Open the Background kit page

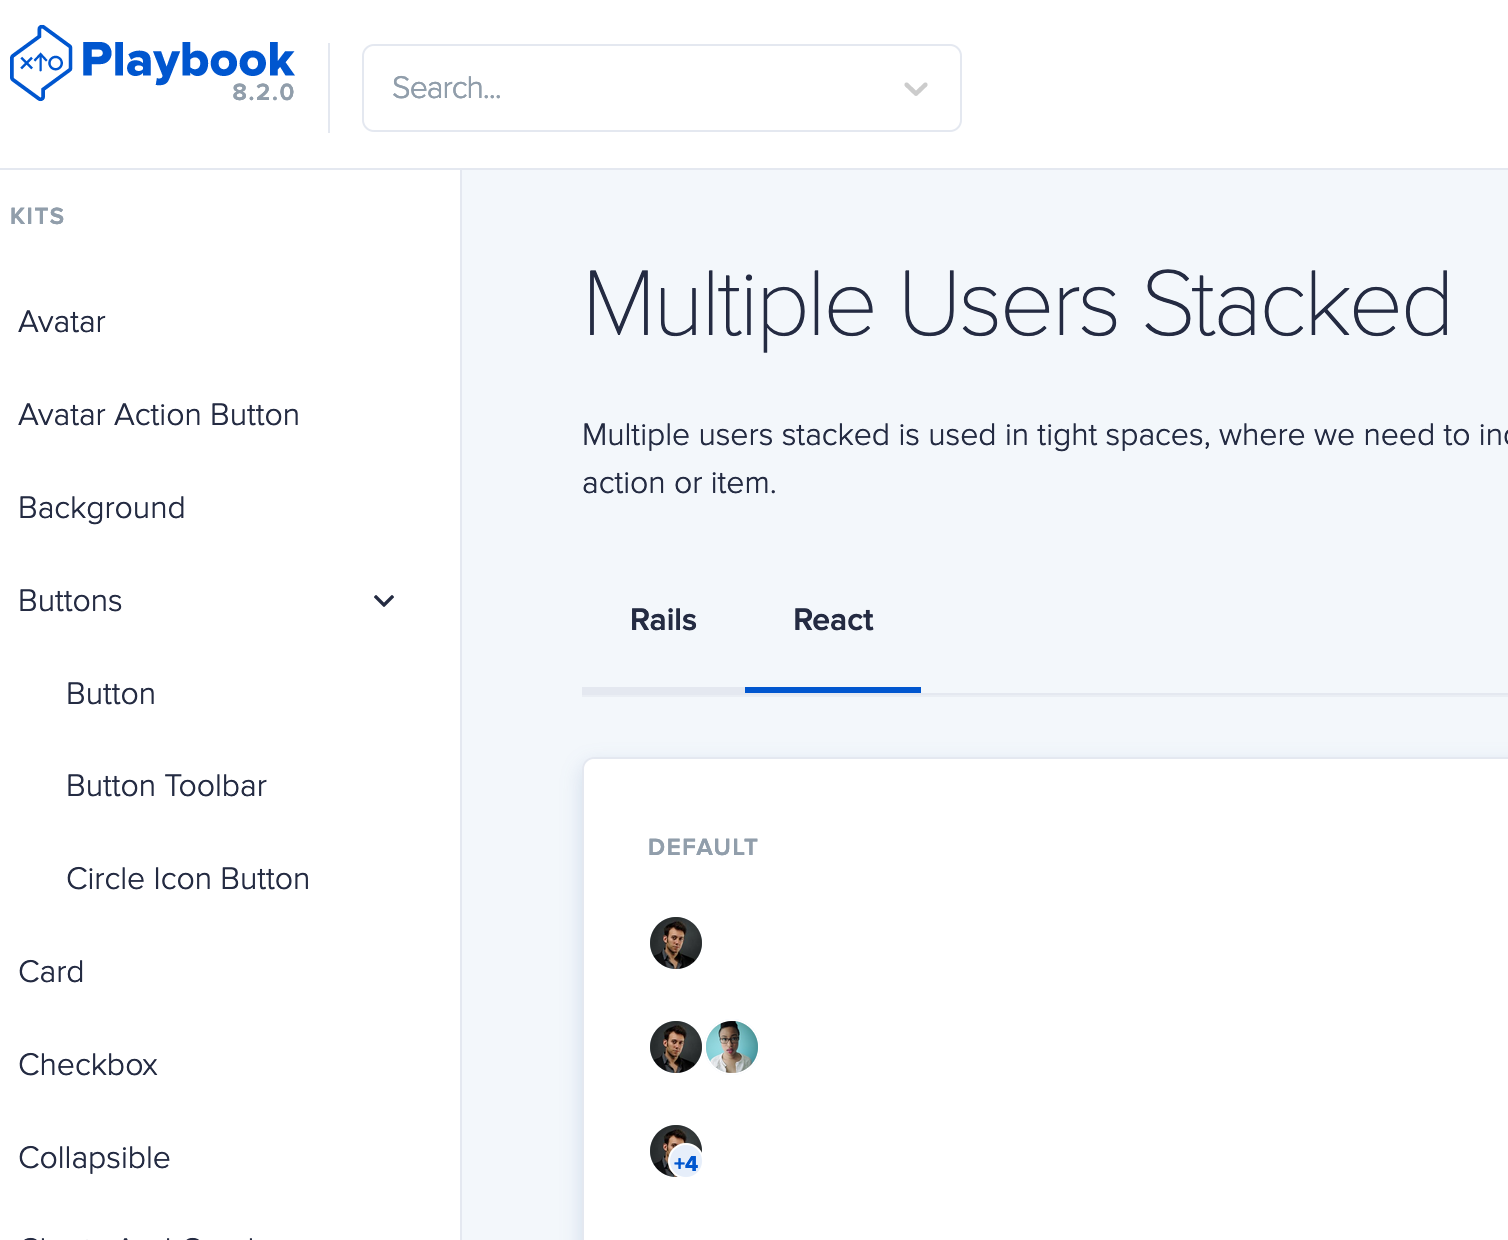(101, 507)
